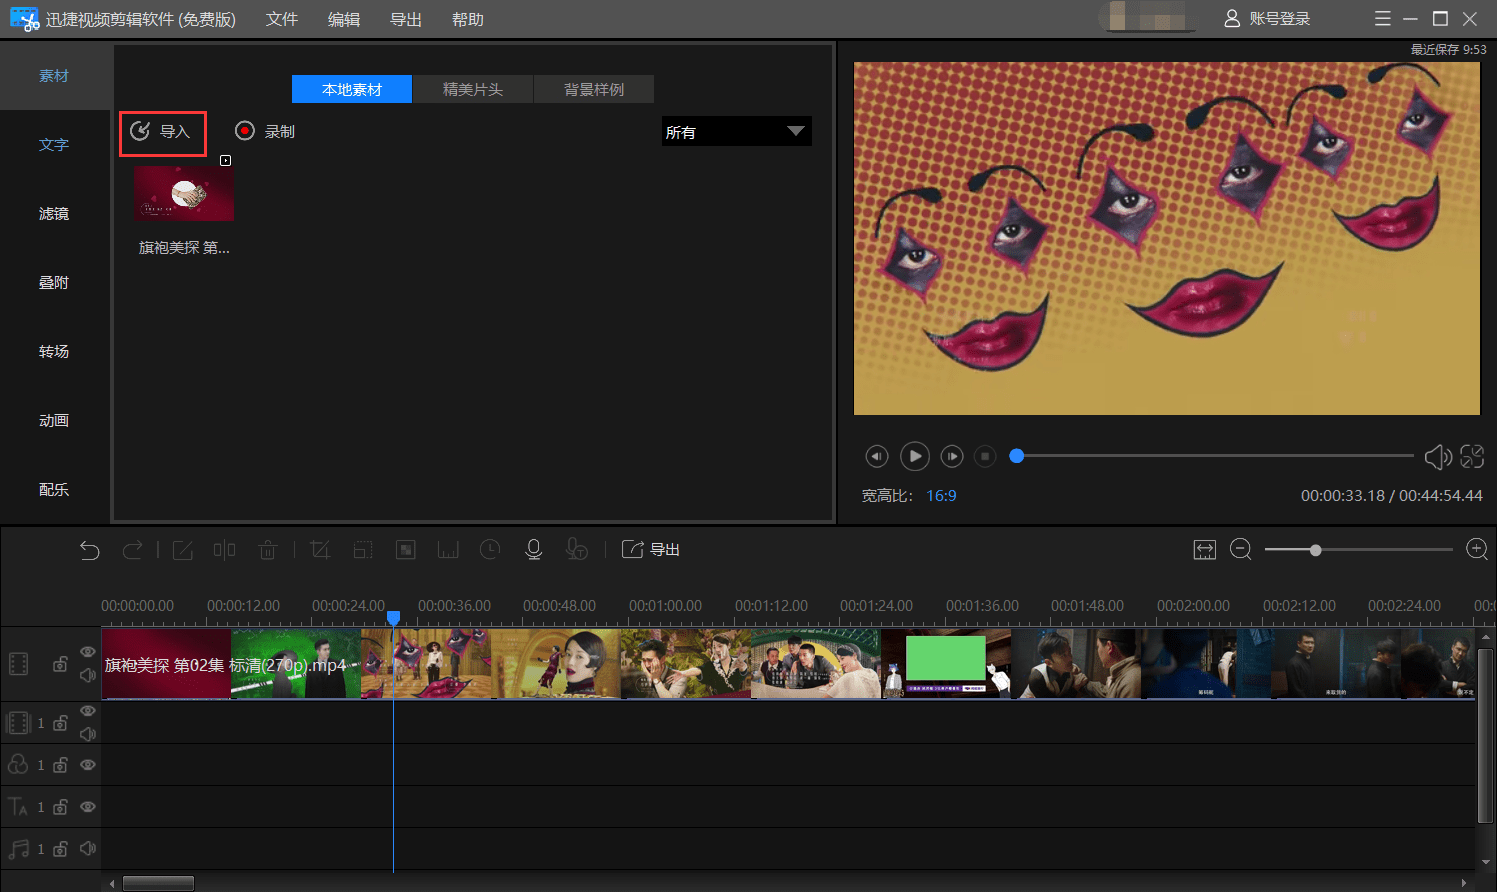The width and height of the screenshot is (1497, 892).
Task: Stop the preview playback
Action: [985, 456]
